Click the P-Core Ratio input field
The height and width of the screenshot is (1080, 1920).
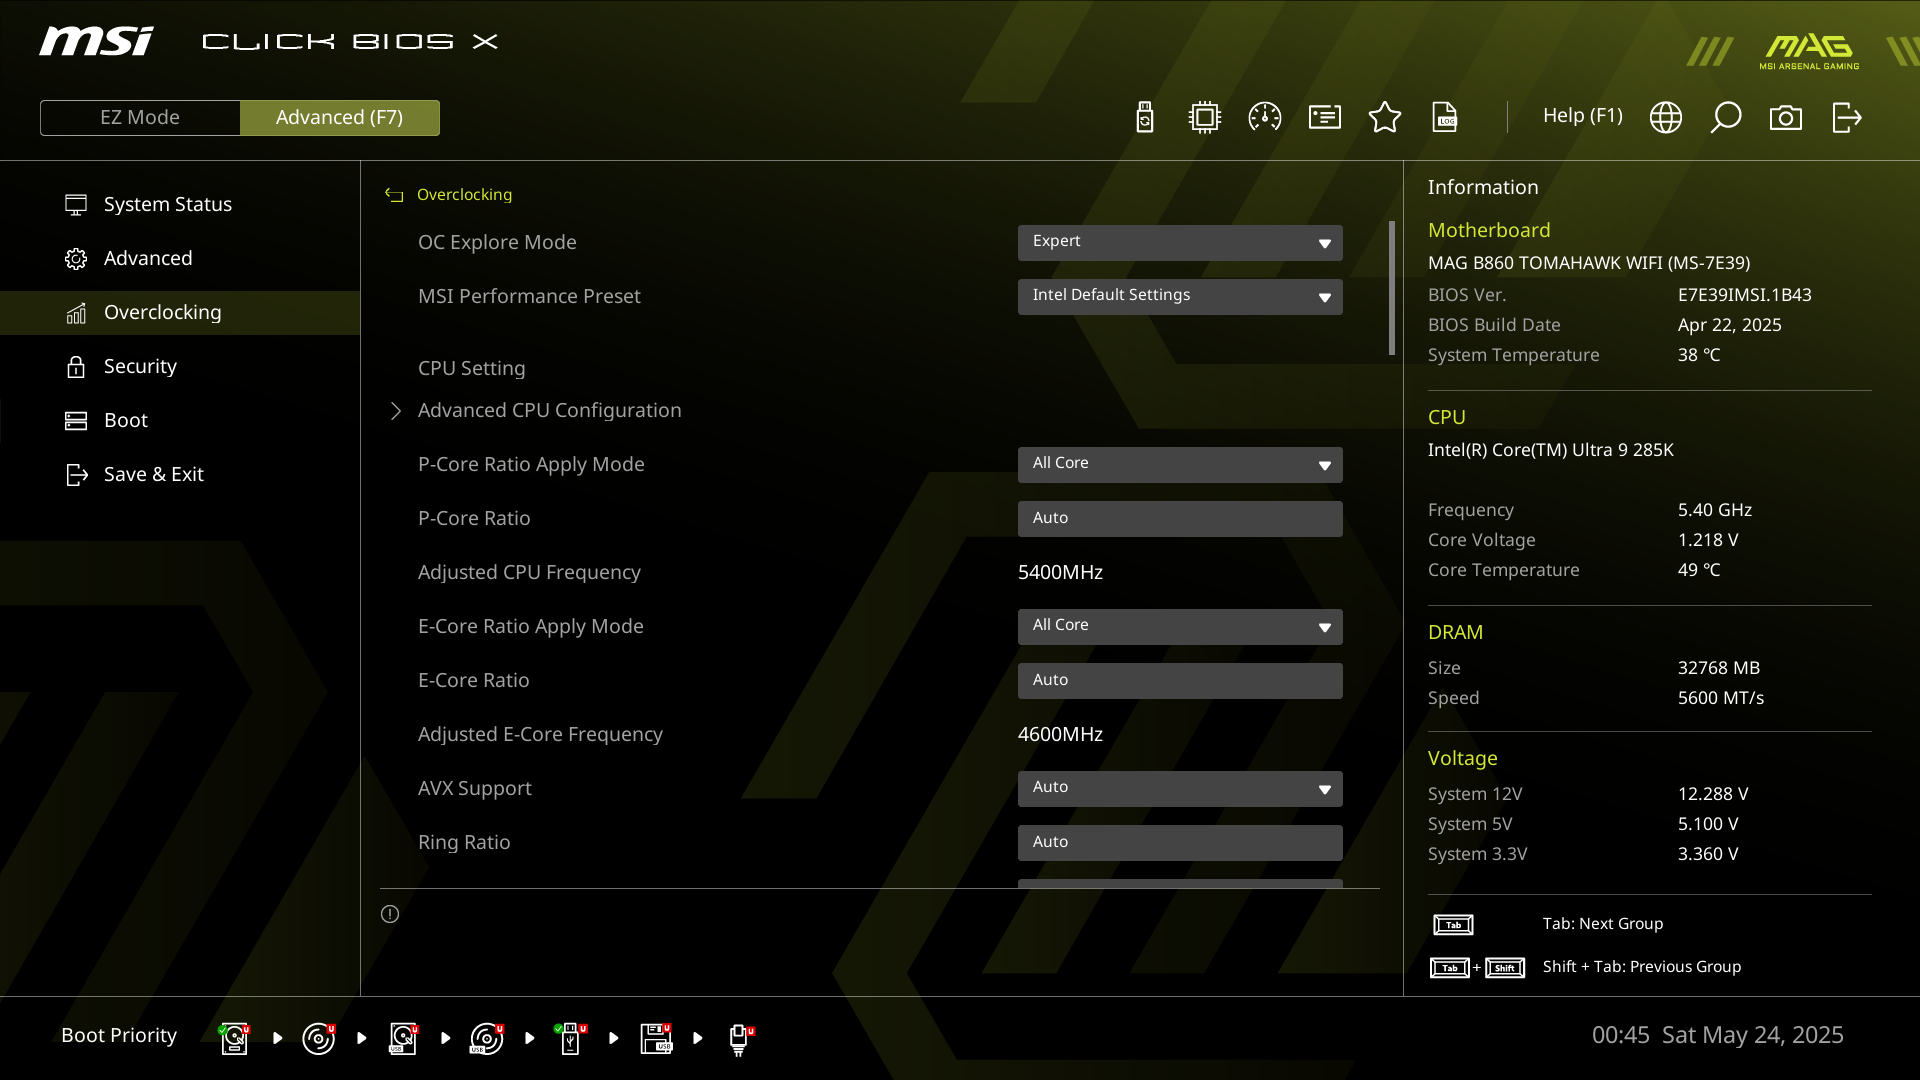tap(1180, 518)
